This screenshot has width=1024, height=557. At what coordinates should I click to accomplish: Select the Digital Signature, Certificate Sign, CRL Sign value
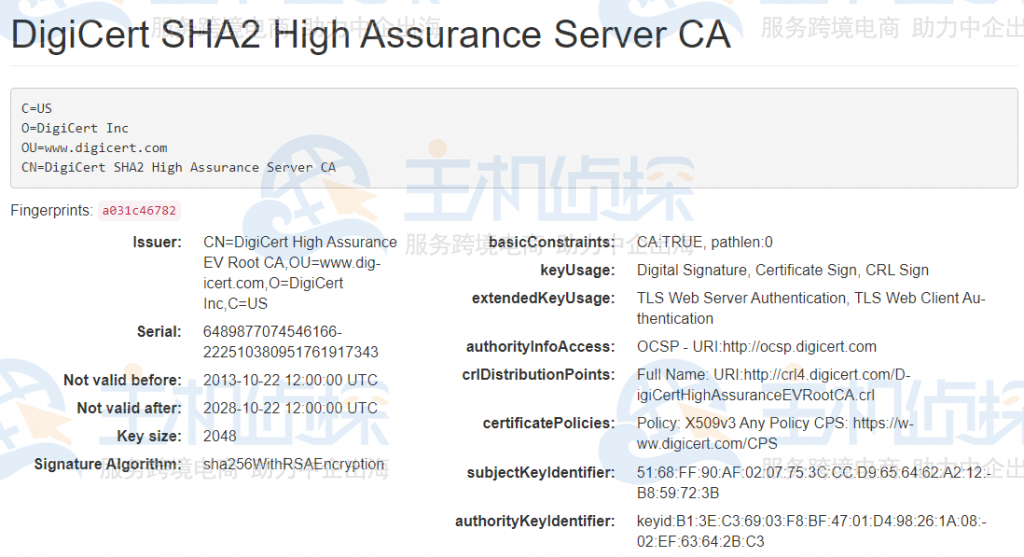click(x=783, y=270)
